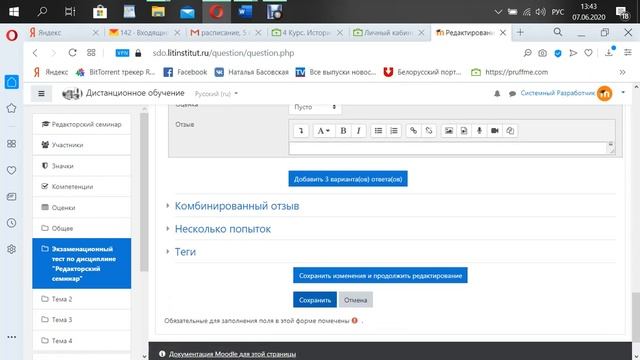The width and height of the screenshot is (640, 360).
Task: Open Оценки in the sidebar
Action: pyautogui.click(x=82, y=207)
